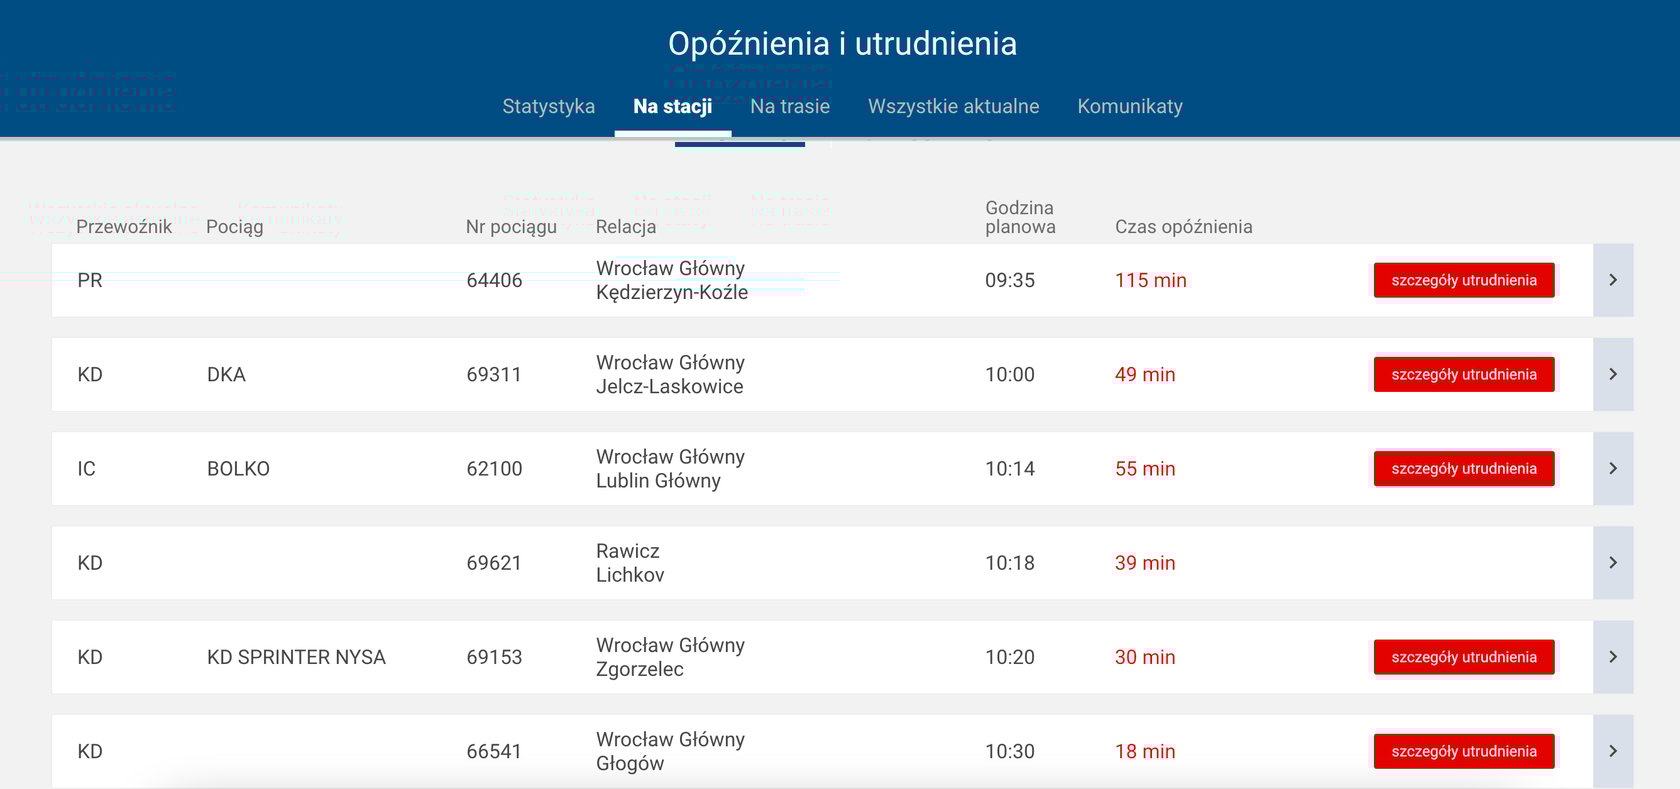This screenshot has height=789, width=1680.
Task: Expand chevron for train 66541 to Głogów
Action: [x=1613, y=751]
